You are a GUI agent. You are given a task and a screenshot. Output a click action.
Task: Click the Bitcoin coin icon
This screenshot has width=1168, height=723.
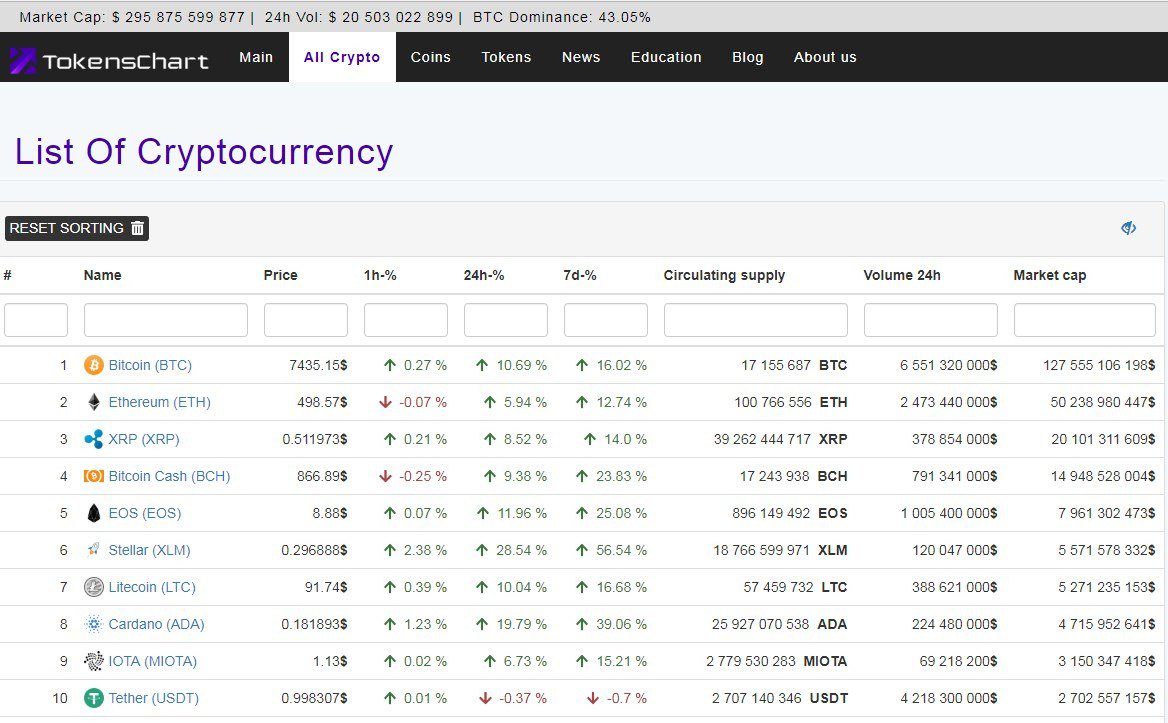pos(93,365)
